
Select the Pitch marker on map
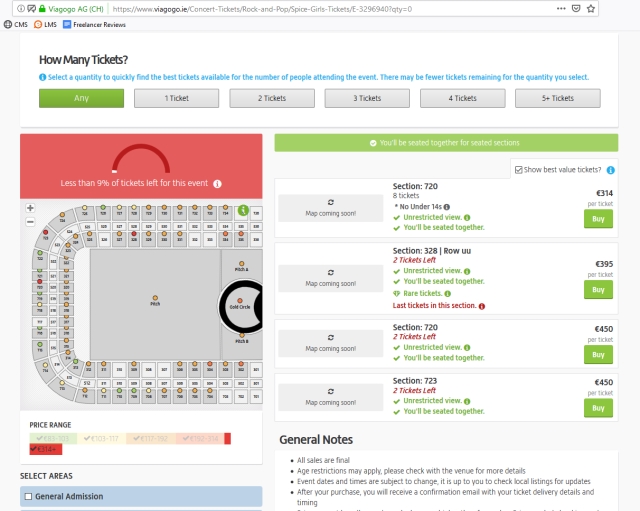(x=155, y=298)
